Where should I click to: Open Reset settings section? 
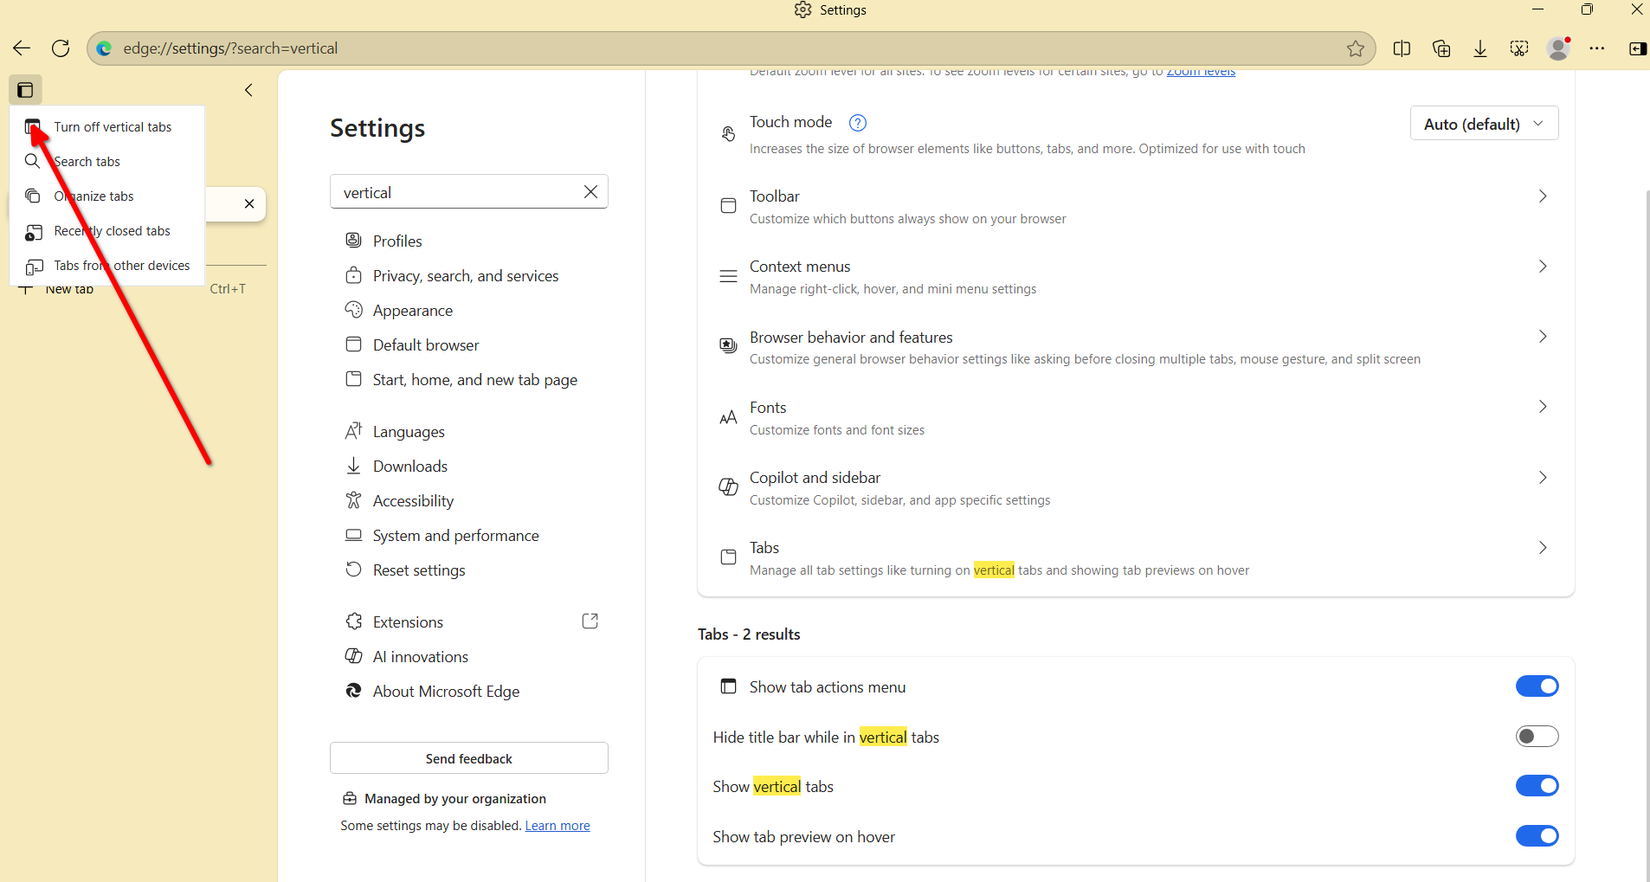pyautogui.click(x=418, y=570)
